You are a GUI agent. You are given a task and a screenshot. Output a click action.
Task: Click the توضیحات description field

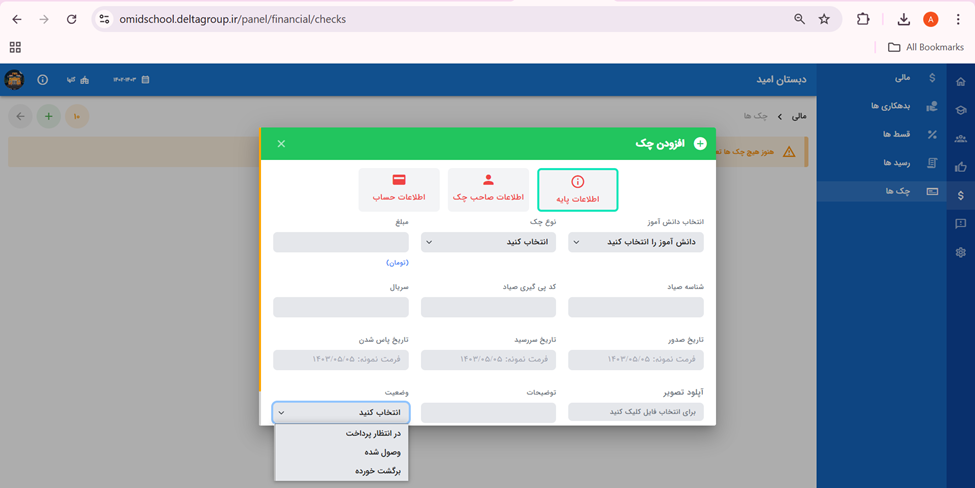click(x=488, y=413)
